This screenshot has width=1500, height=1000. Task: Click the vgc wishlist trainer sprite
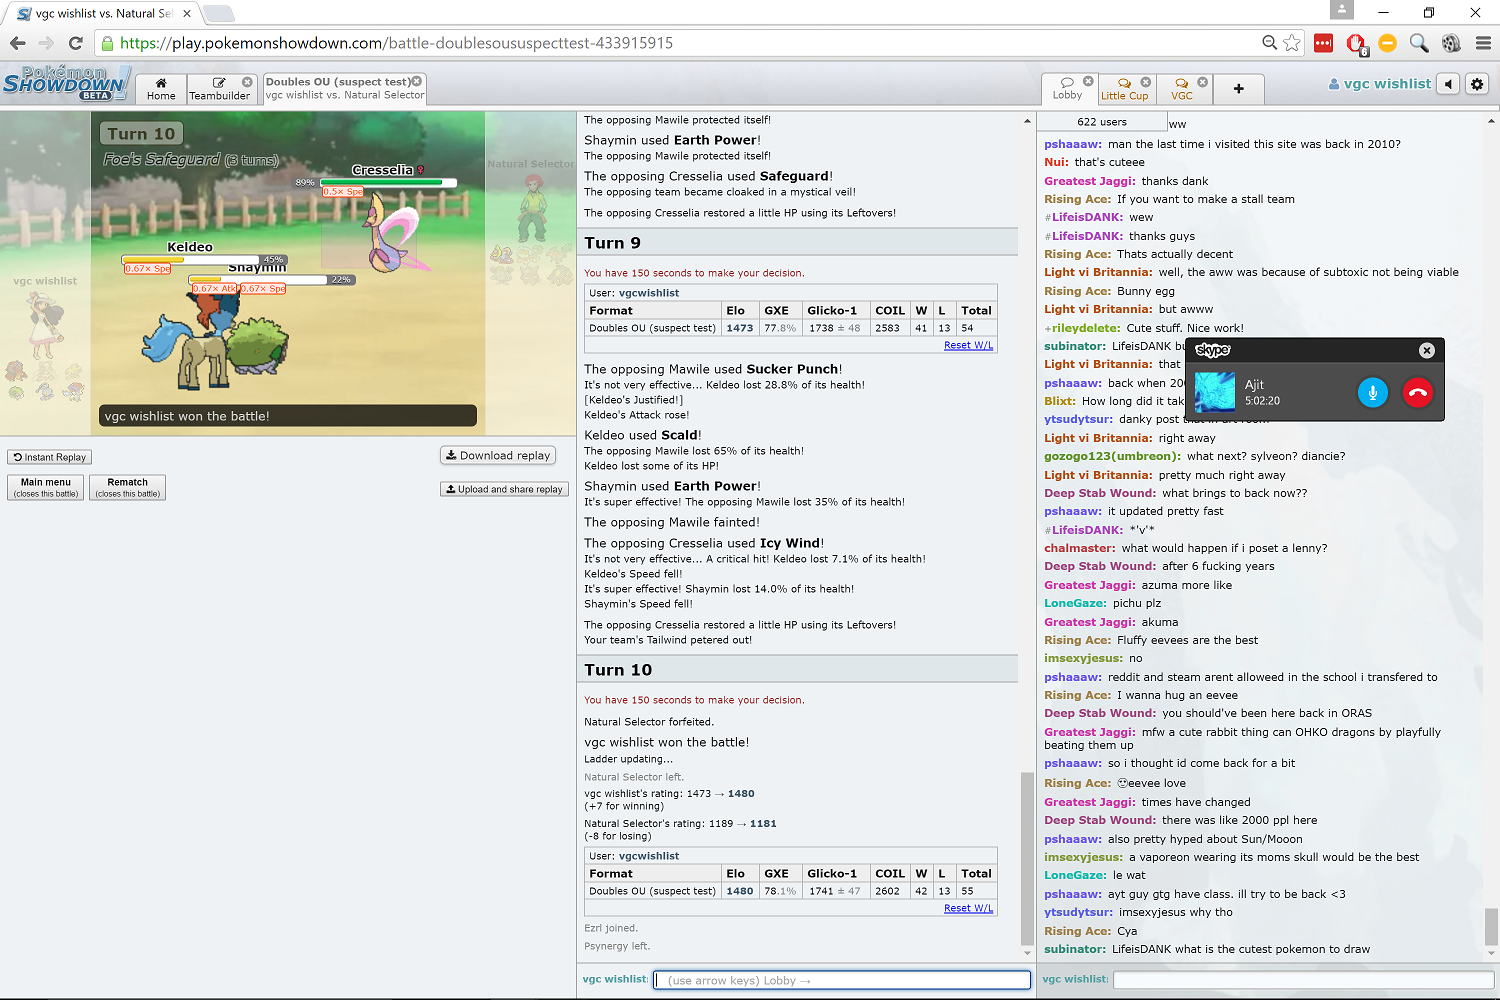point(44,327)
